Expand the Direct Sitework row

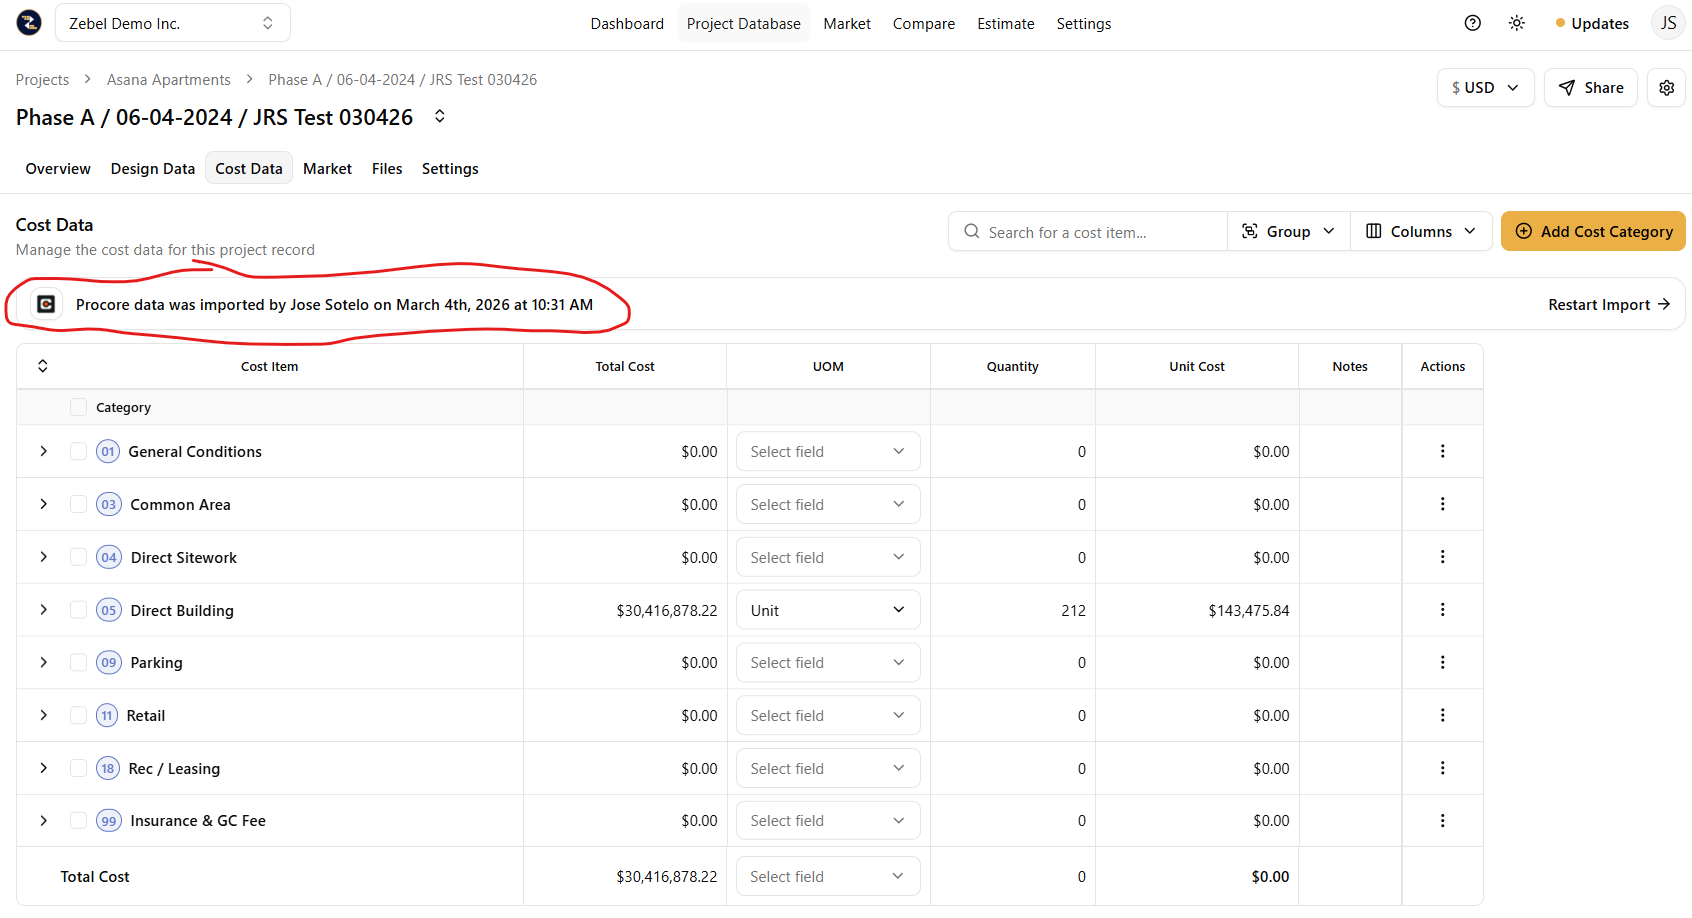click(x=43, y=557)
